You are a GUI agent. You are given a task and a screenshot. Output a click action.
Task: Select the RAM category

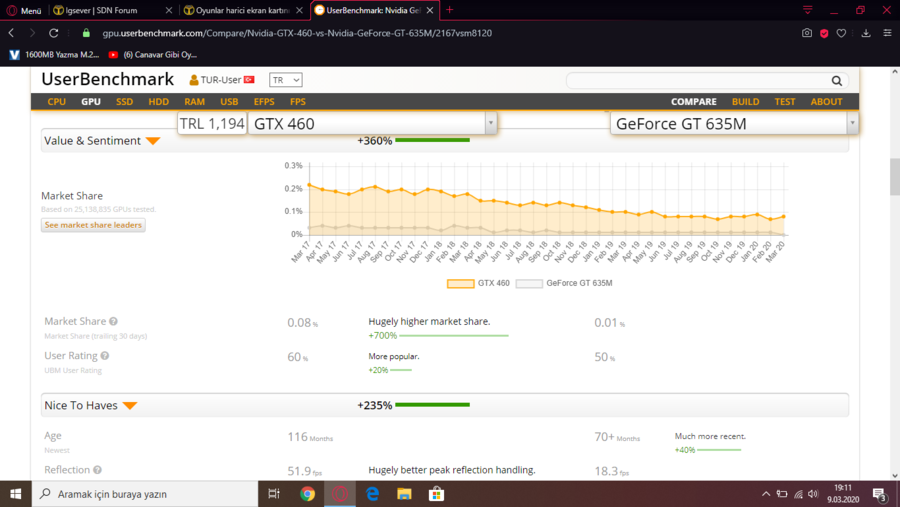pos(195,102)
